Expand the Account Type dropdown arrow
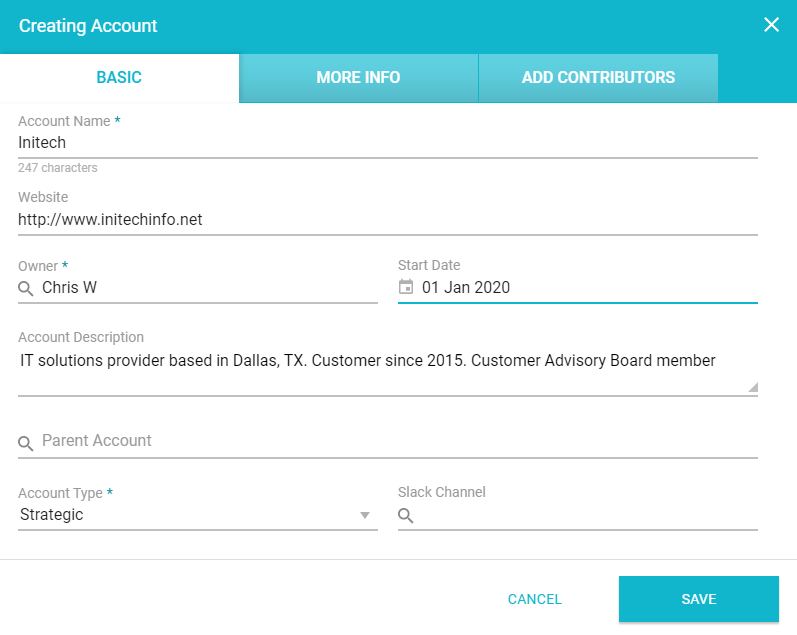 (x=365, y=516)
